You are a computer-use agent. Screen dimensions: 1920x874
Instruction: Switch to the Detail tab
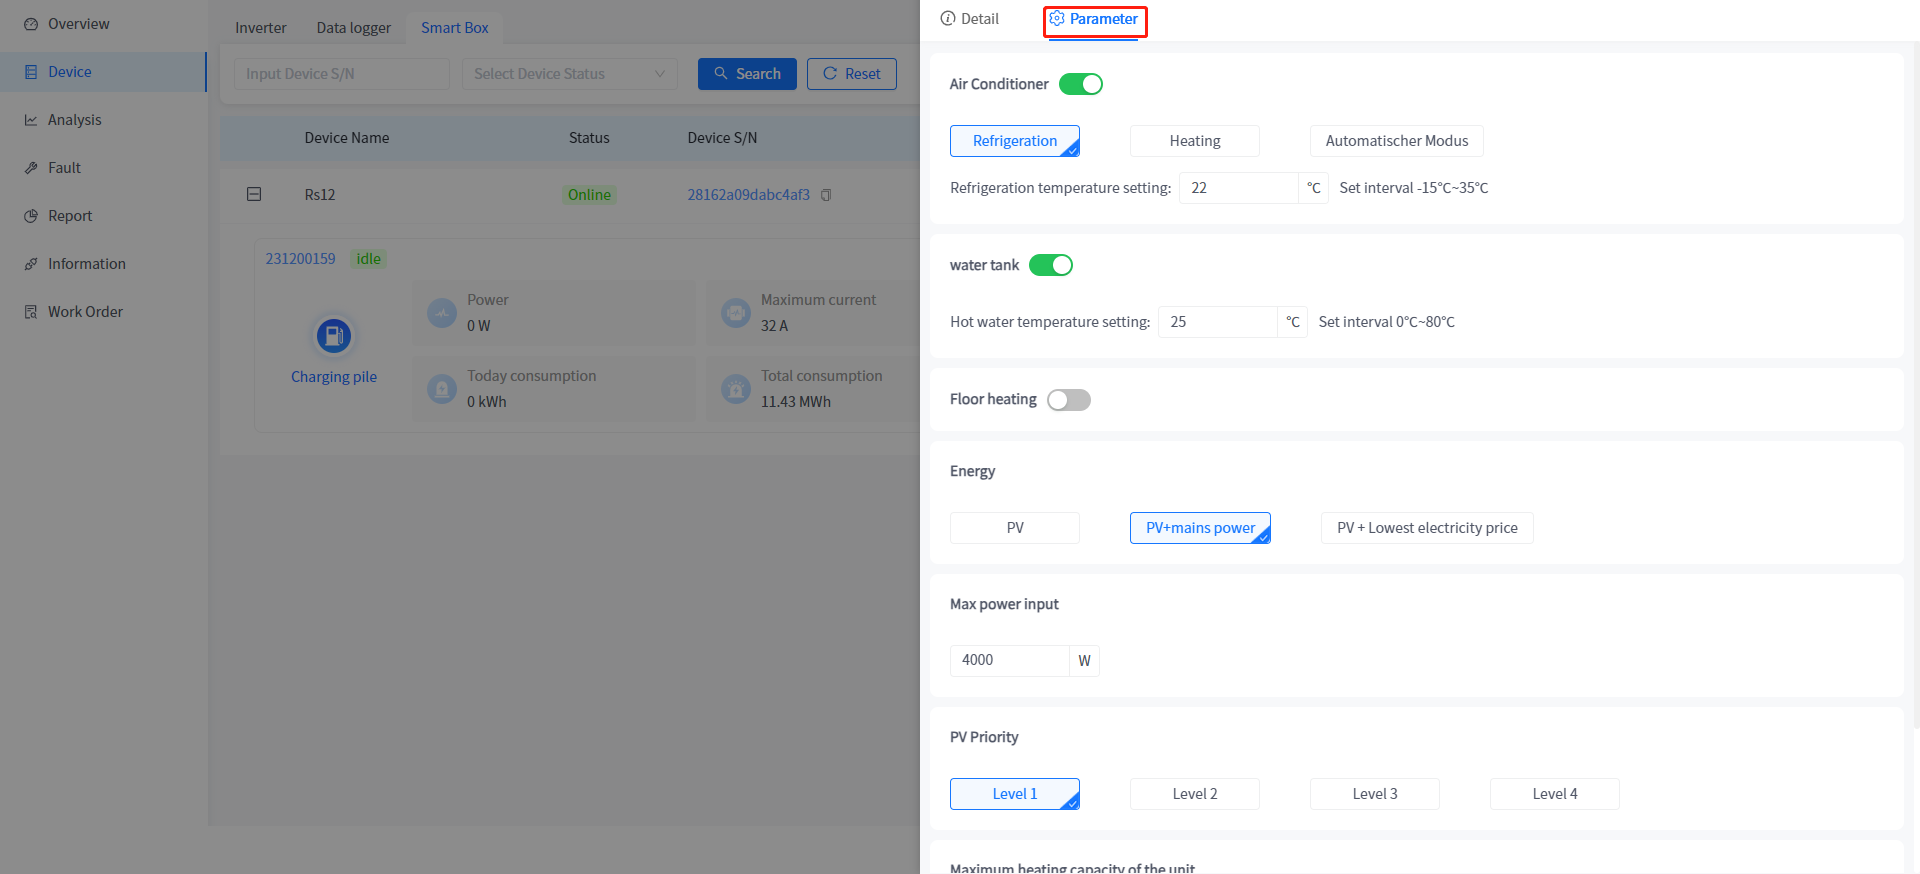tap(970, 19)
